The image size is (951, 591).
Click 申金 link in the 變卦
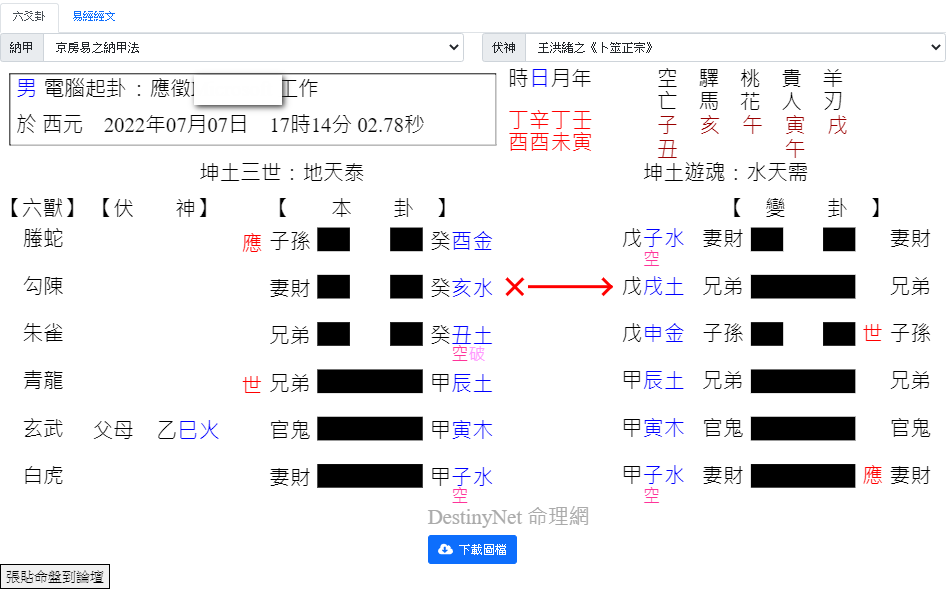(664, 333)
